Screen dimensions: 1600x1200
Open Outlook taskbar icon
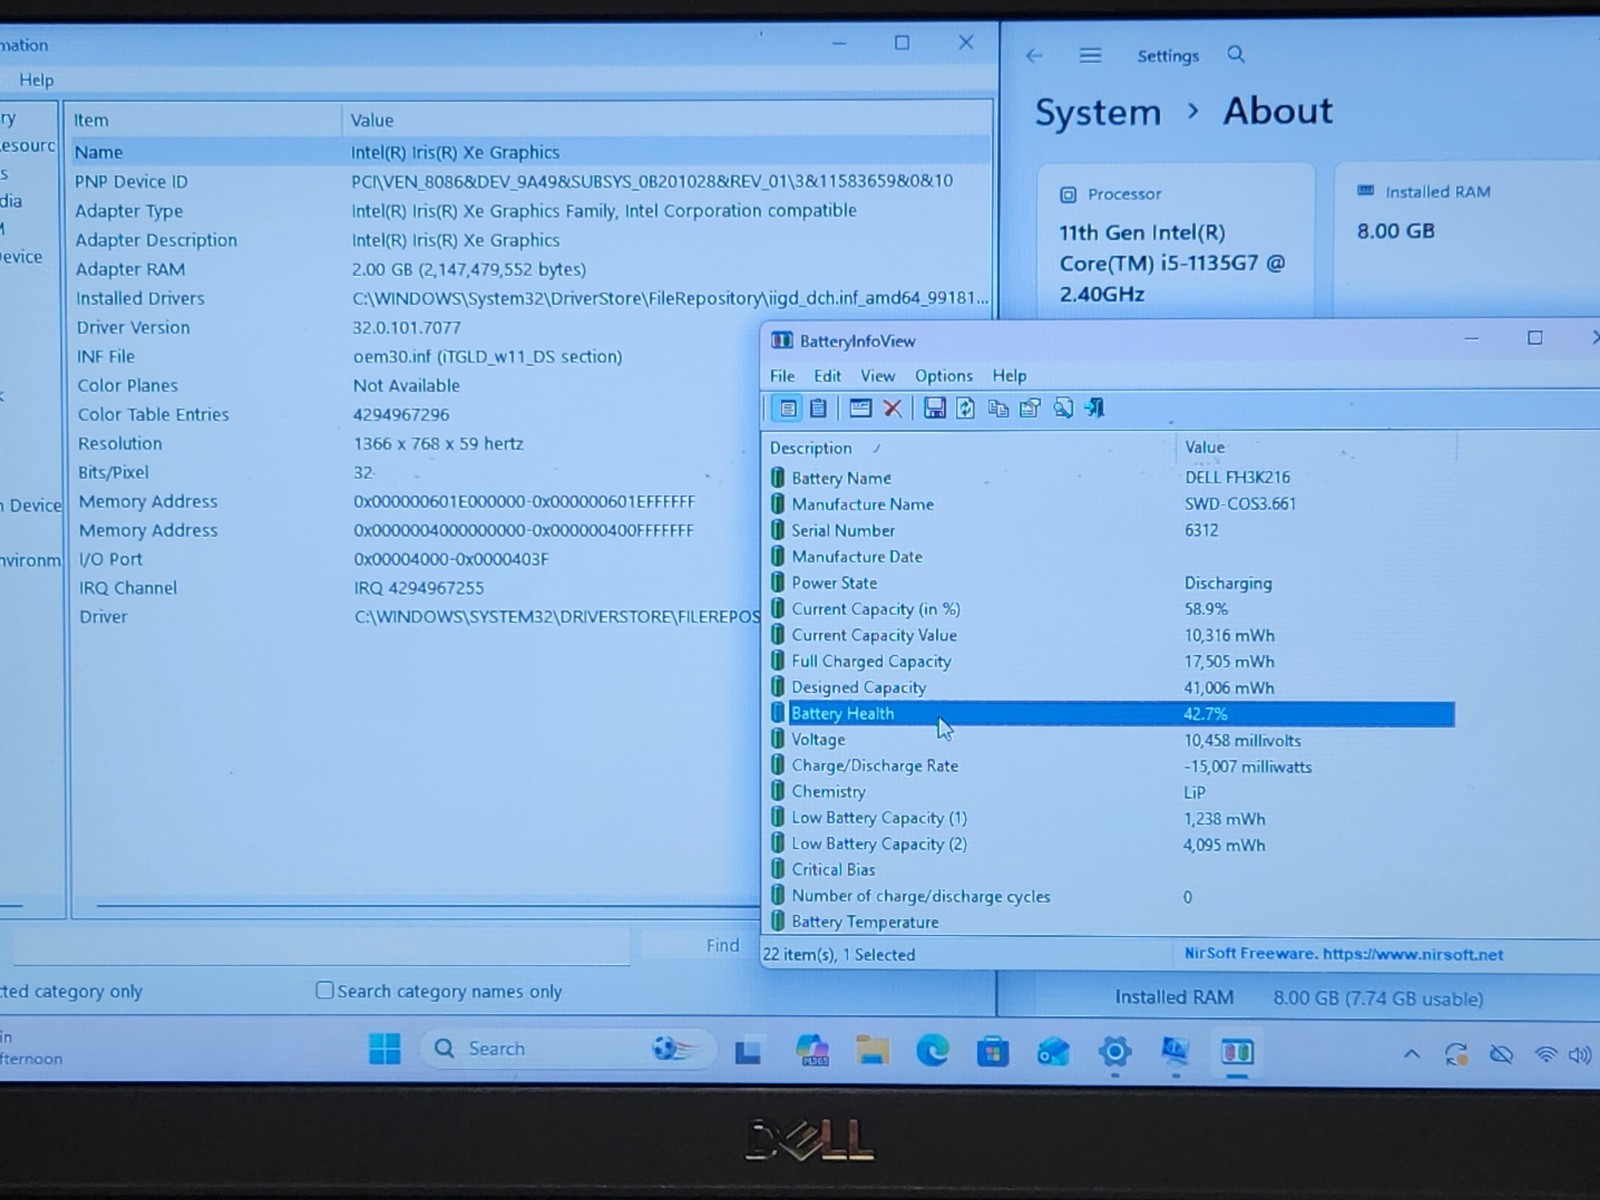(x=1053, y=1051)
